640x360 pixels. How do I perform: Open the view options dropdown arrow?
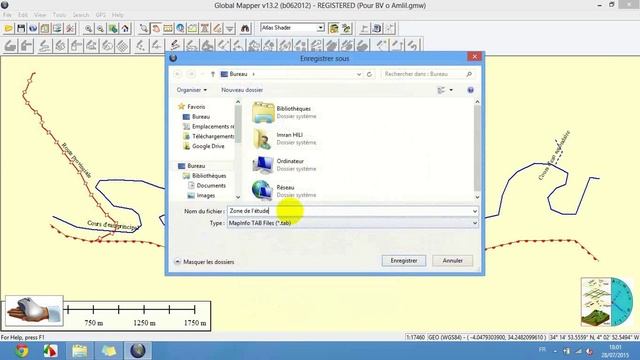point(451,90)
